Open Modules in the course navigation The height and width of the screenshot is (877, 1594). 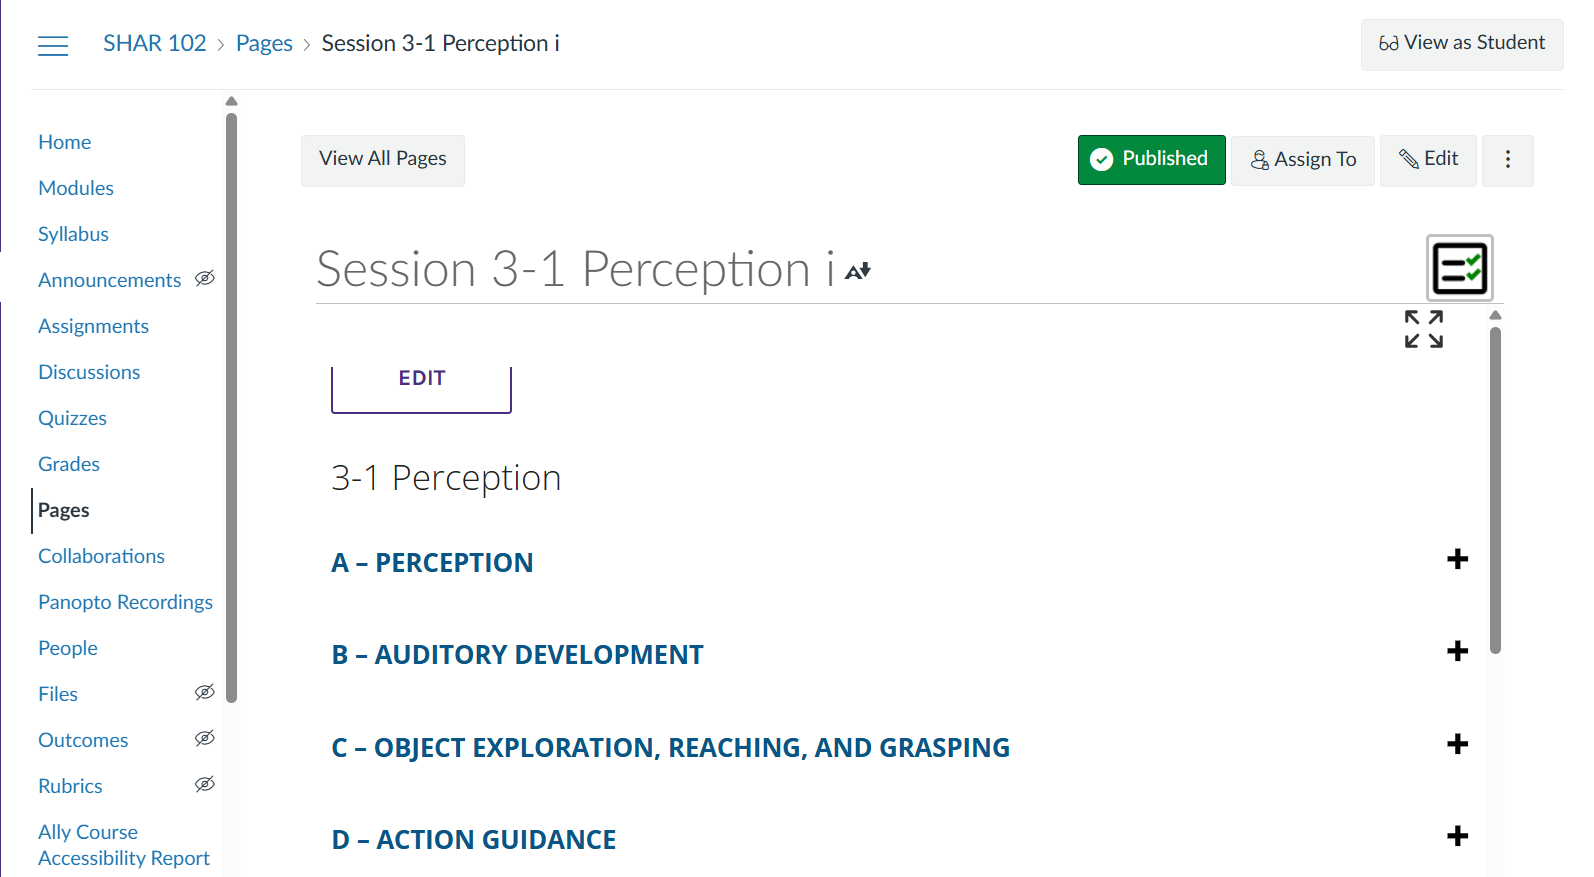76,188
